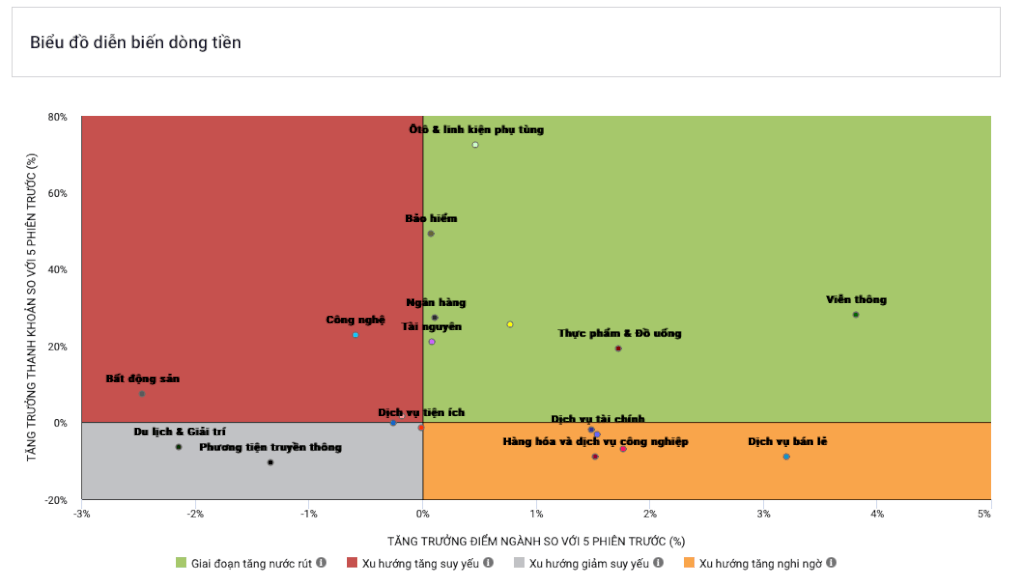Click the Tài nguyên purple data point
The width and height of the screenshot is (1024, 587).
(x=432, y=341)
